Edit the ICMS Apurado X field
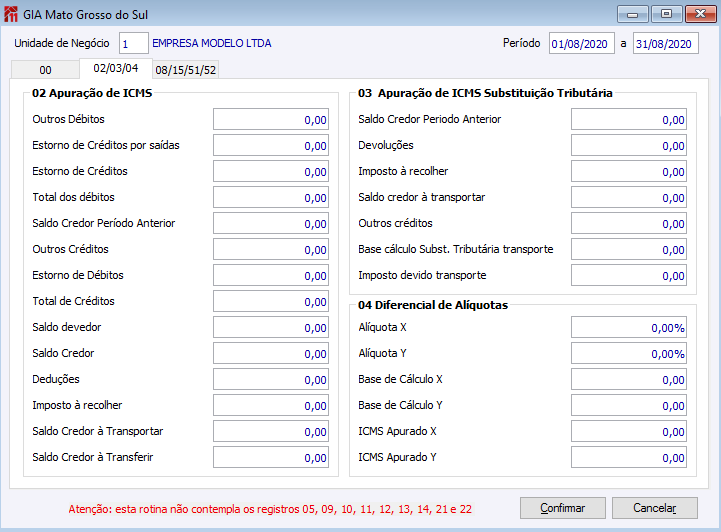Image resolution: width=721 pixels, height=532 pixels. [629, 431]
